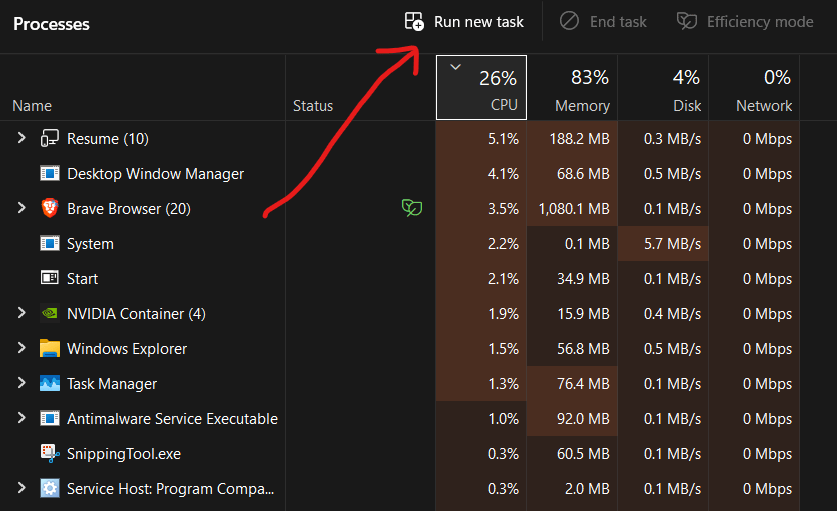This screenshot has height=511, width=837.
Task: Expand the Resume (10) process group
Action: 21,138
